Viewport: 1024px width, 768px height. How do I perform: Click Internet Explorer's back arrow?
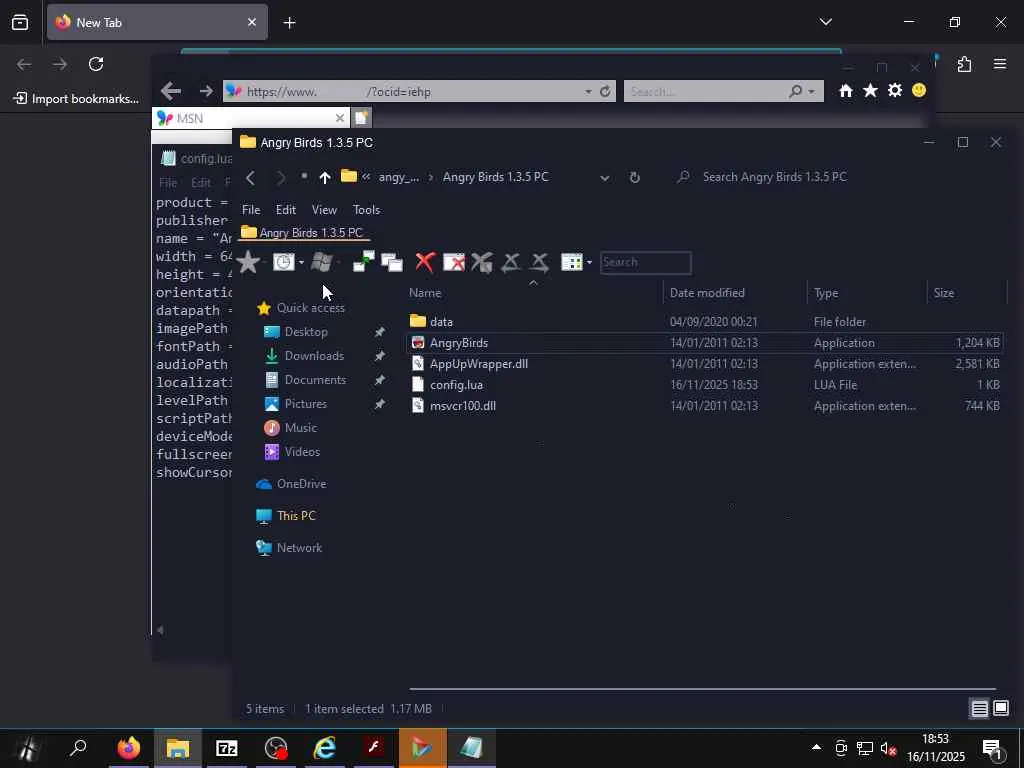coord(171,91)
